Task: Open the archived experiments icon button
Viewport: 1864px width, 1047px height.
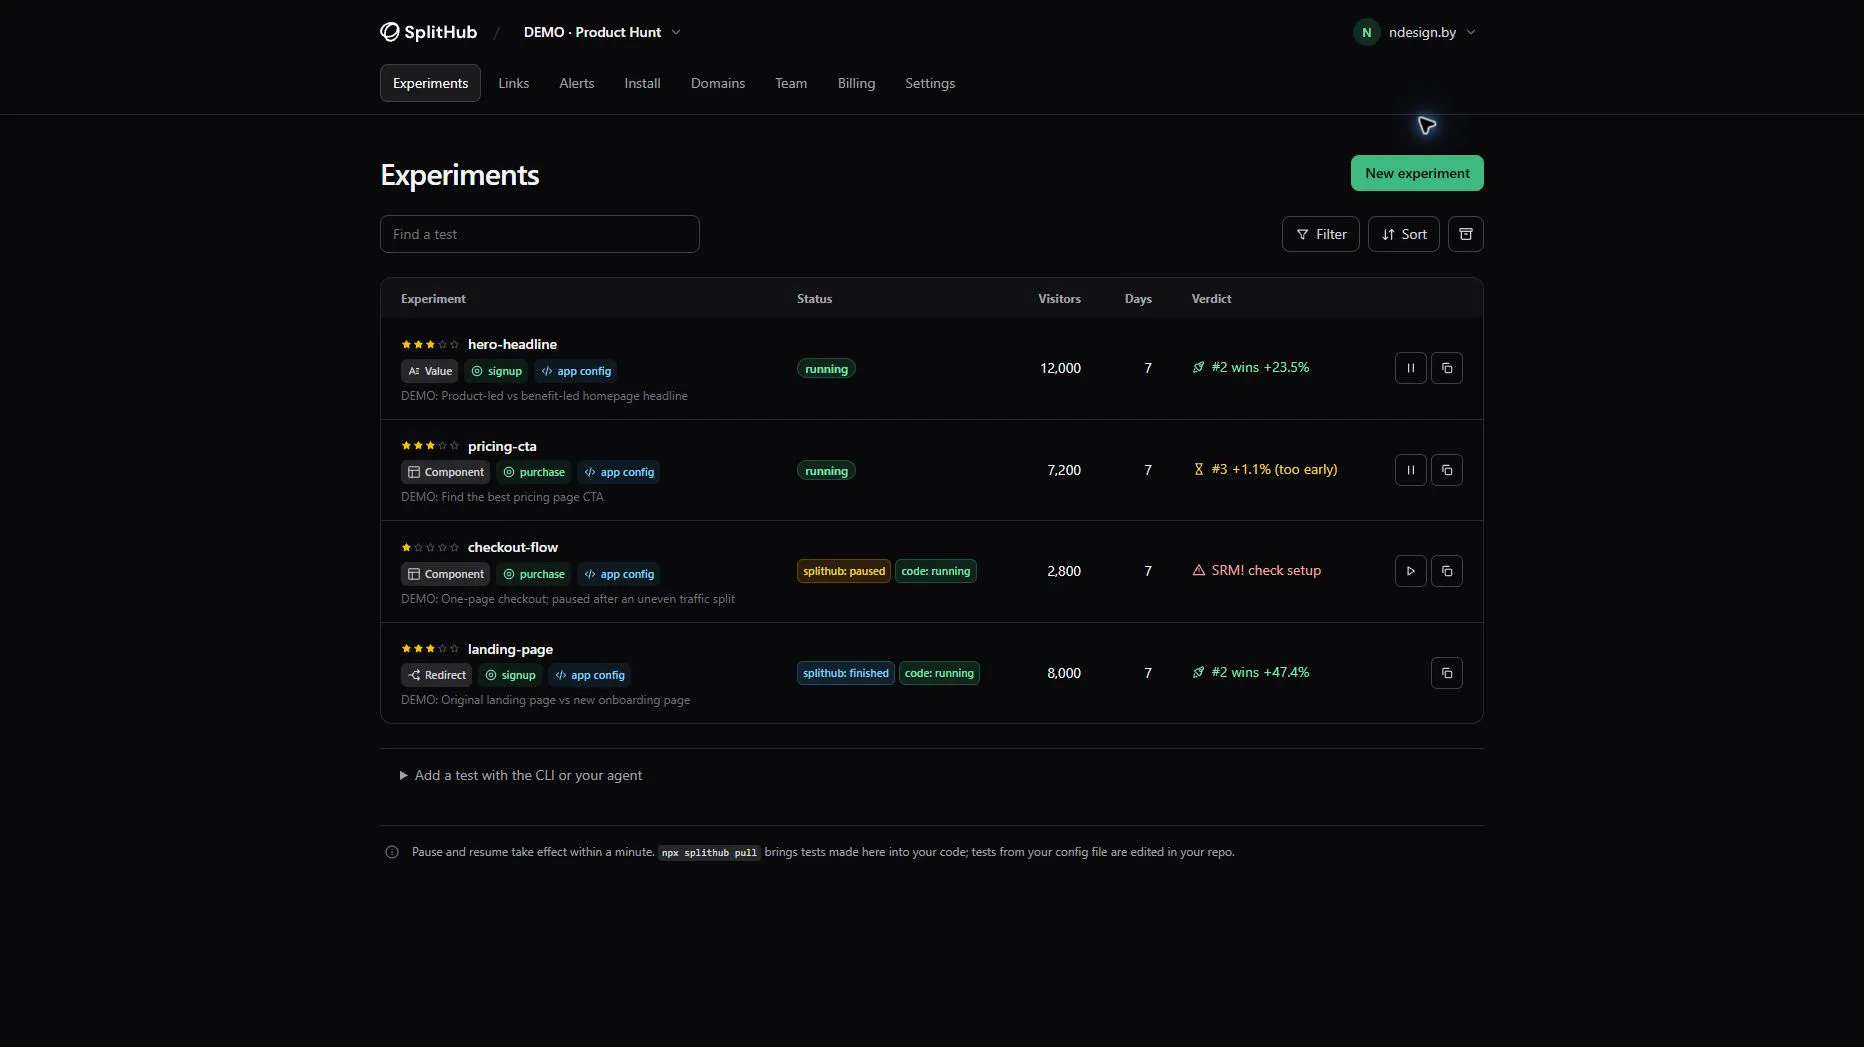Action: click(x=1465, y=234)
